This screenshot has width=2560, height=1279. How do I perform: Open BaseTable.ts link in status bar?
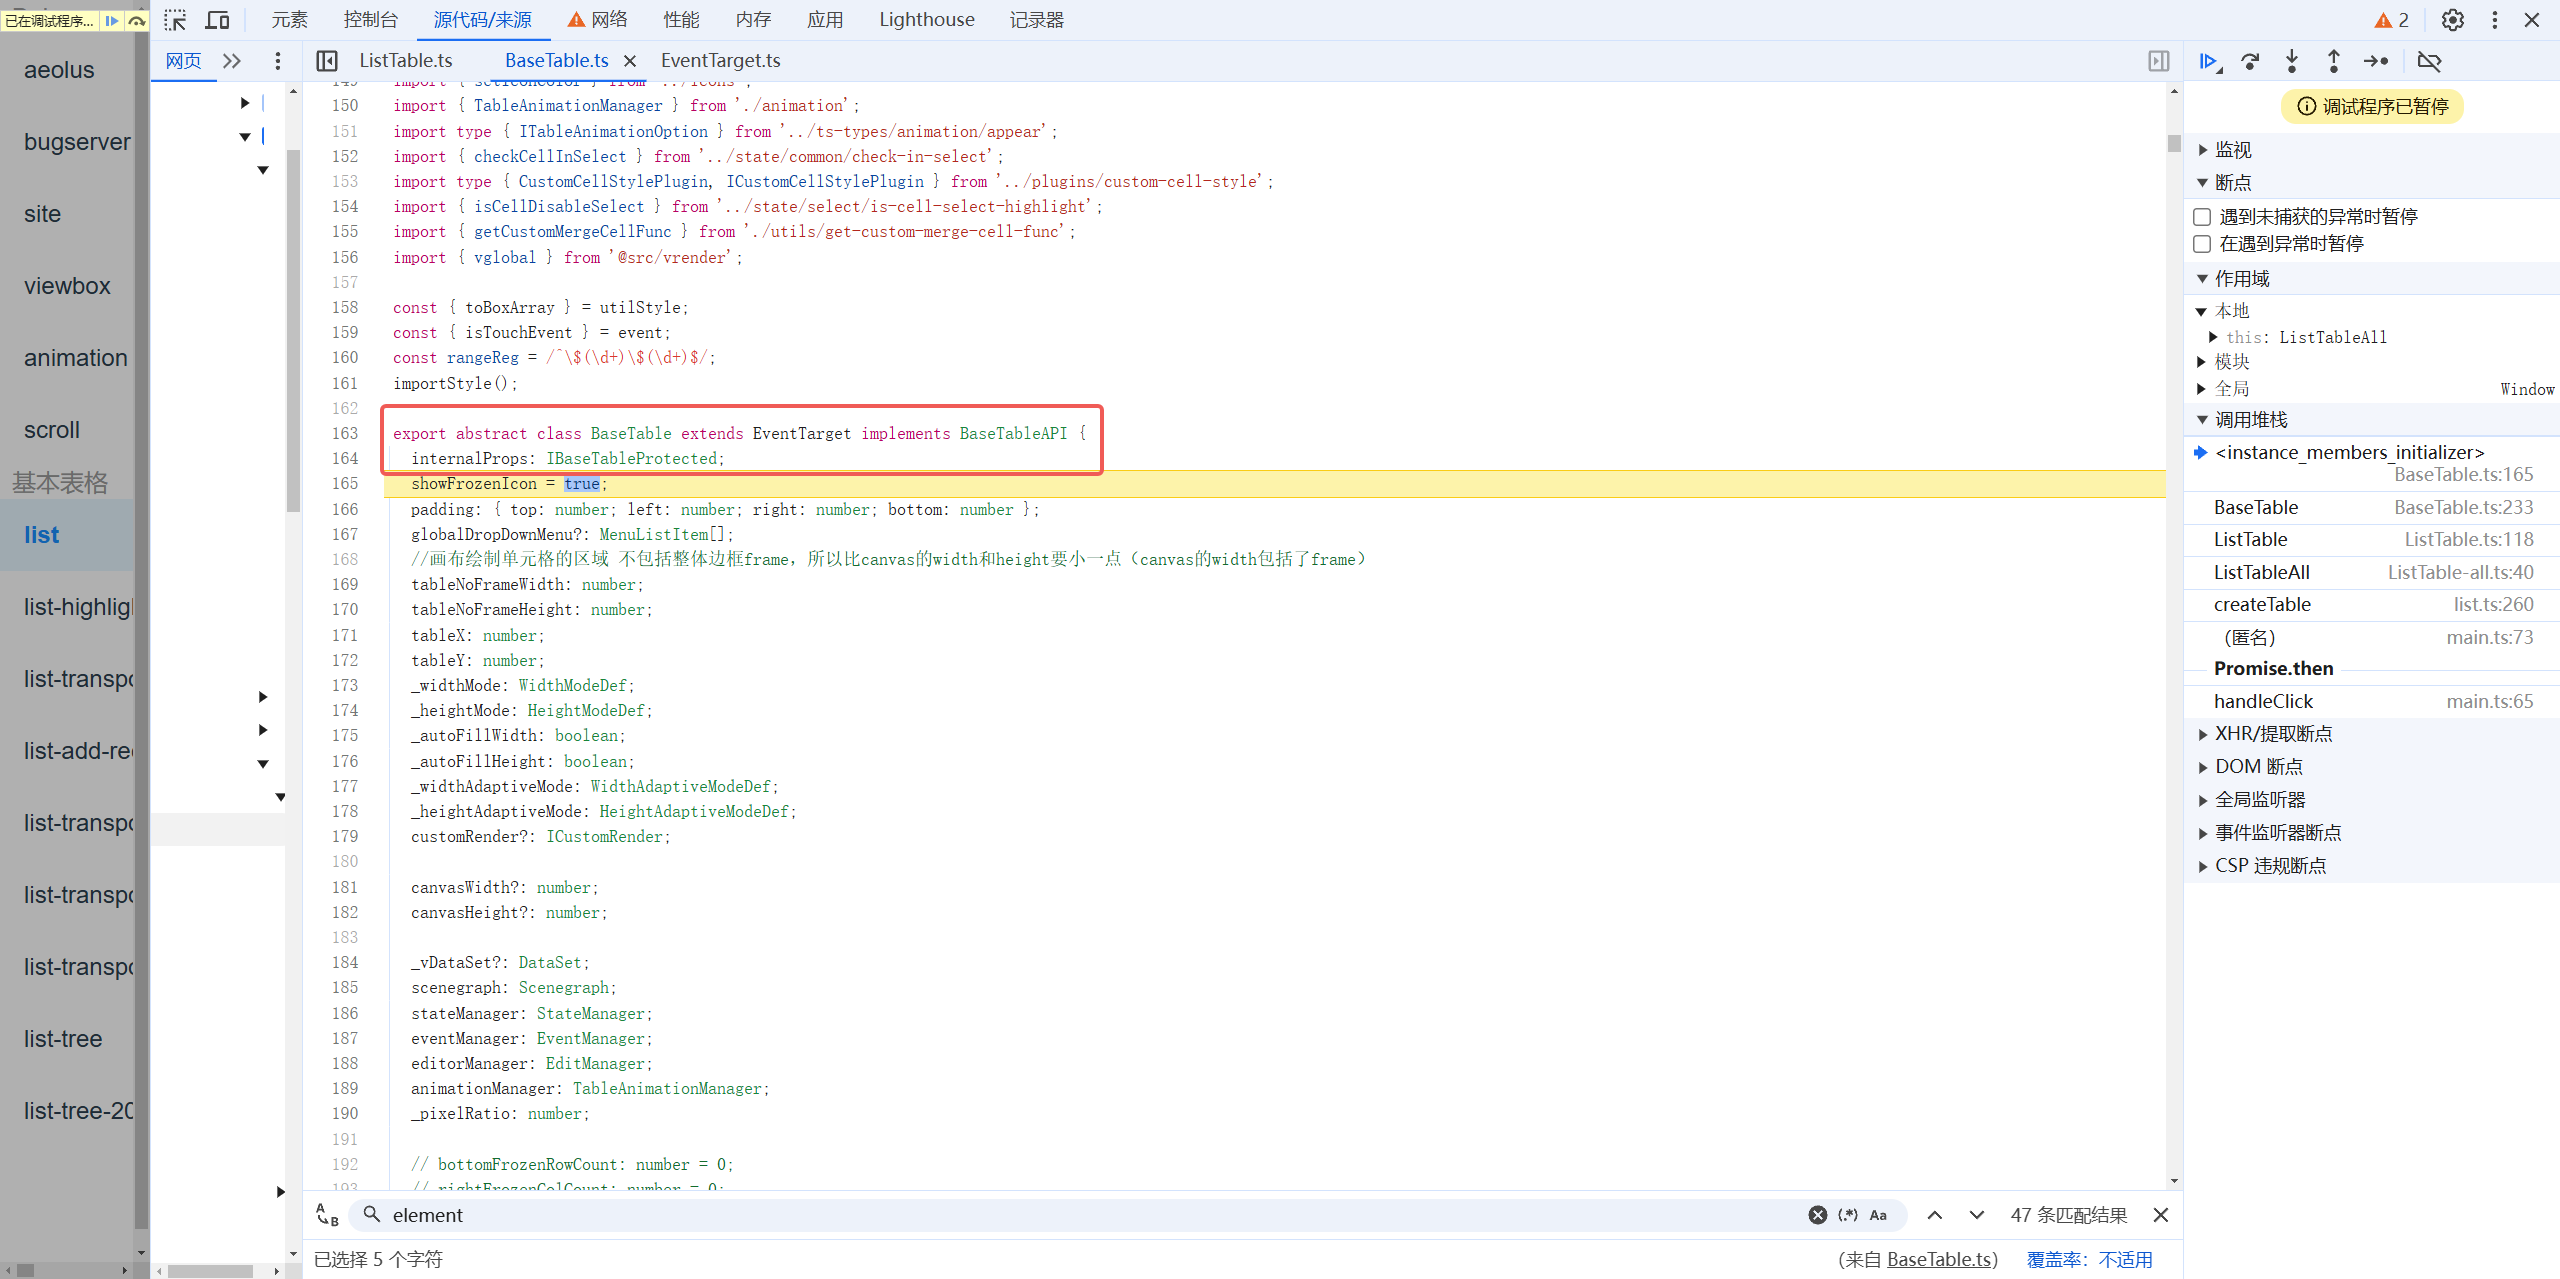(x=1939, y=1259)
